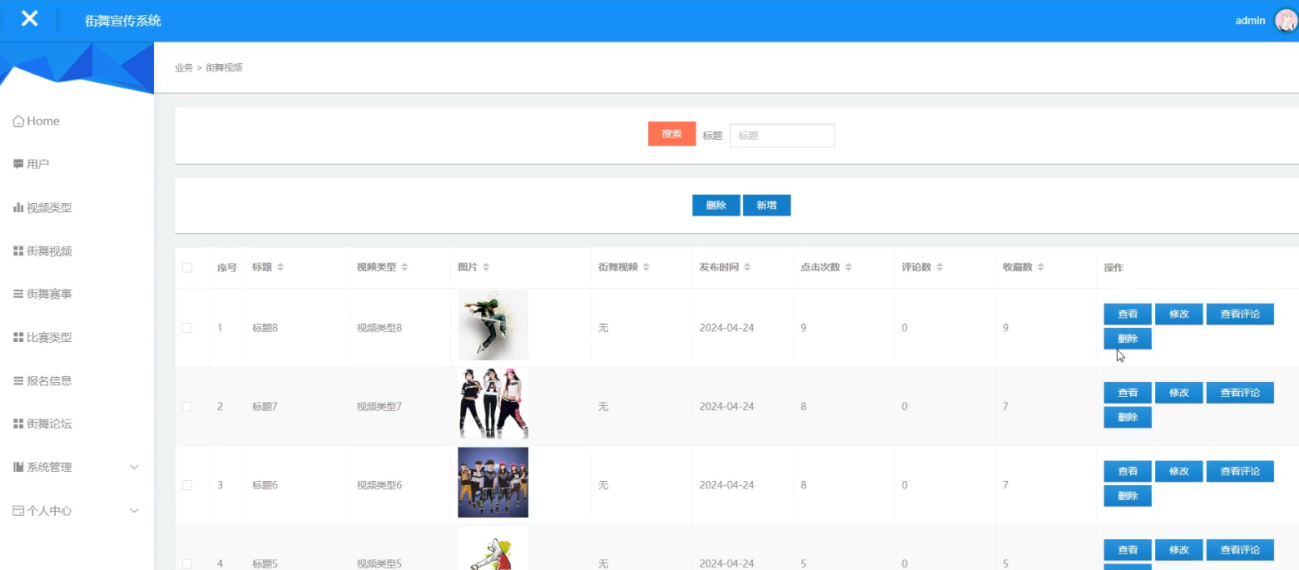Click the 街舞论坛 grid icon
Screen dimensions: 1299x570
[x=18, y=424]
